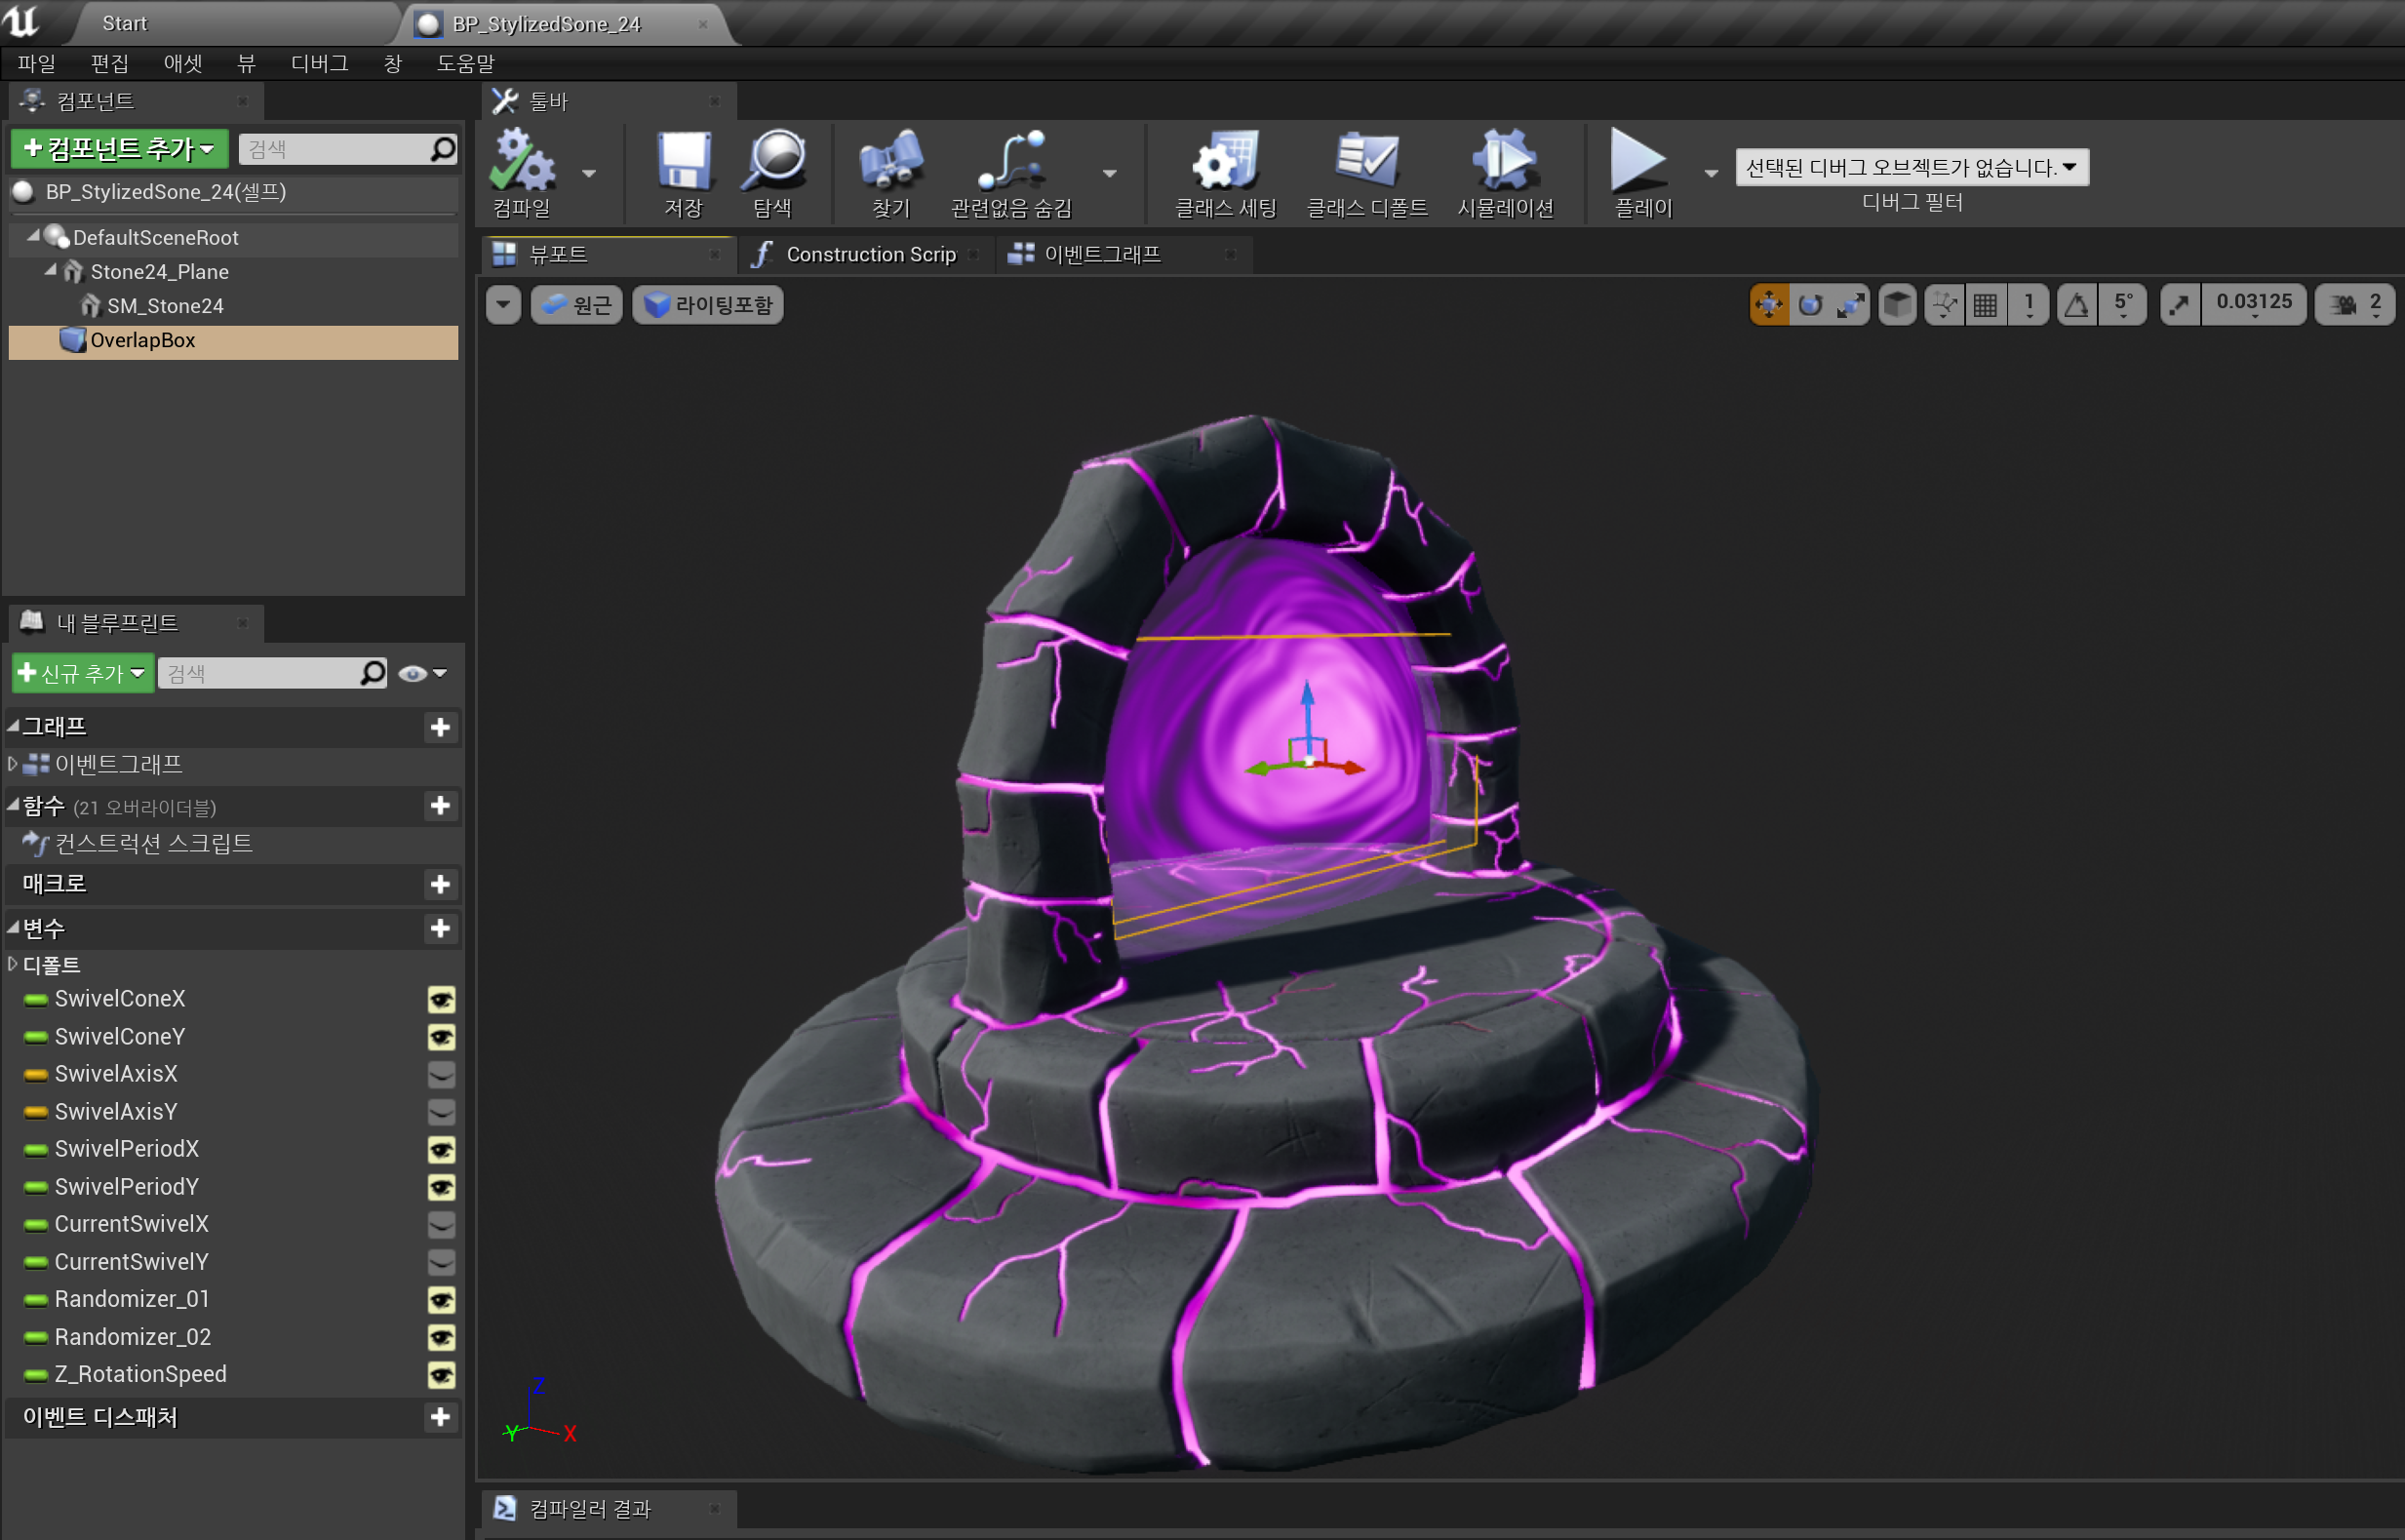Viewport: 2405px width, 1540px height.
Task: Open 컨스트럭션 스크립트 function
Action: tap(153, 844)
